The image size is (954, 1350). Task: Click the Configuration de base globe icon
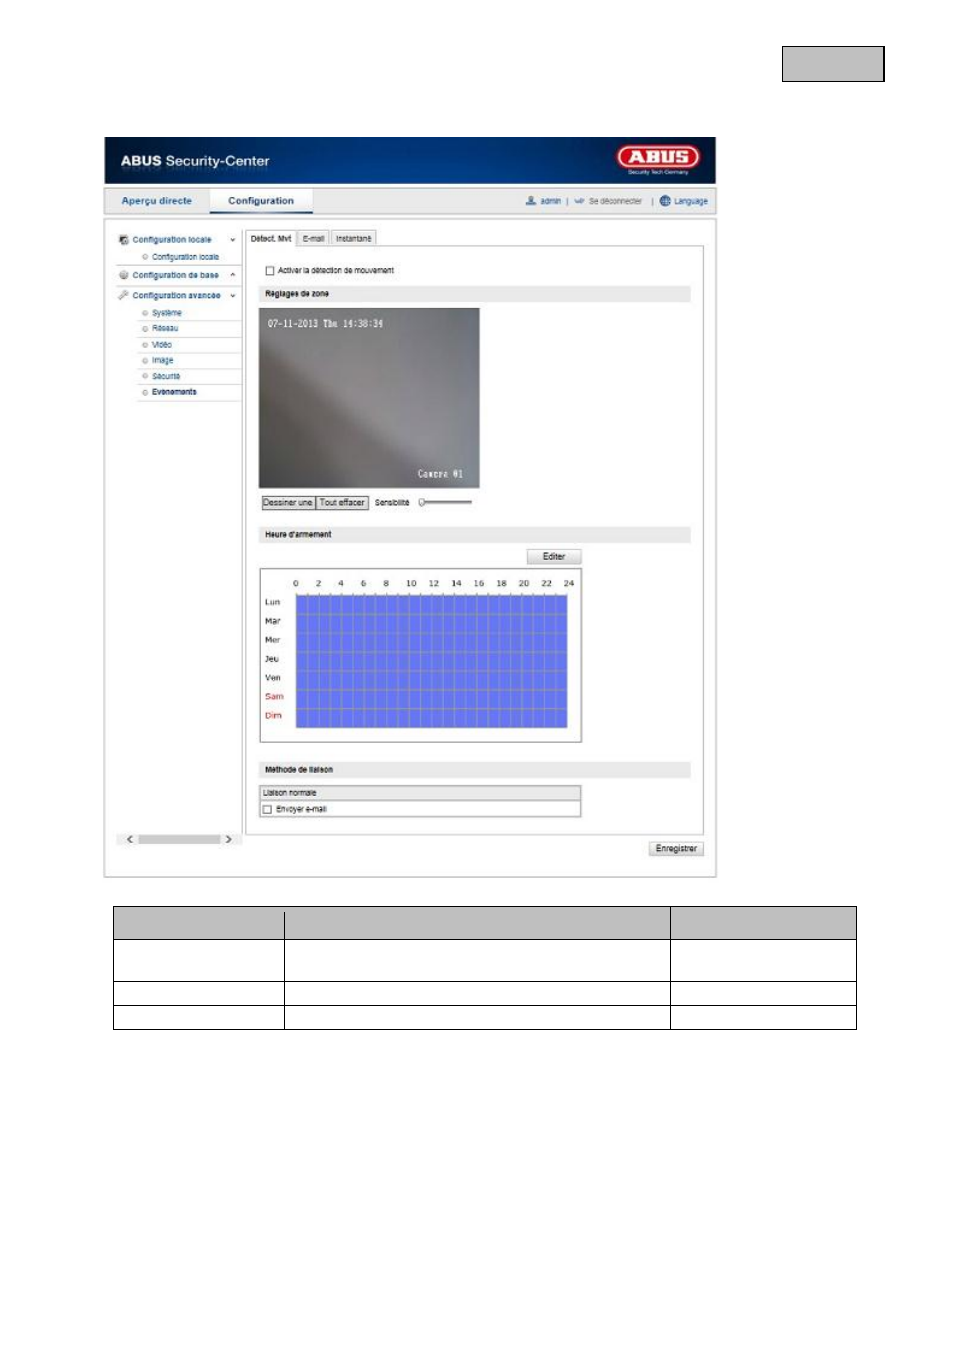click(x=124, y=275)
